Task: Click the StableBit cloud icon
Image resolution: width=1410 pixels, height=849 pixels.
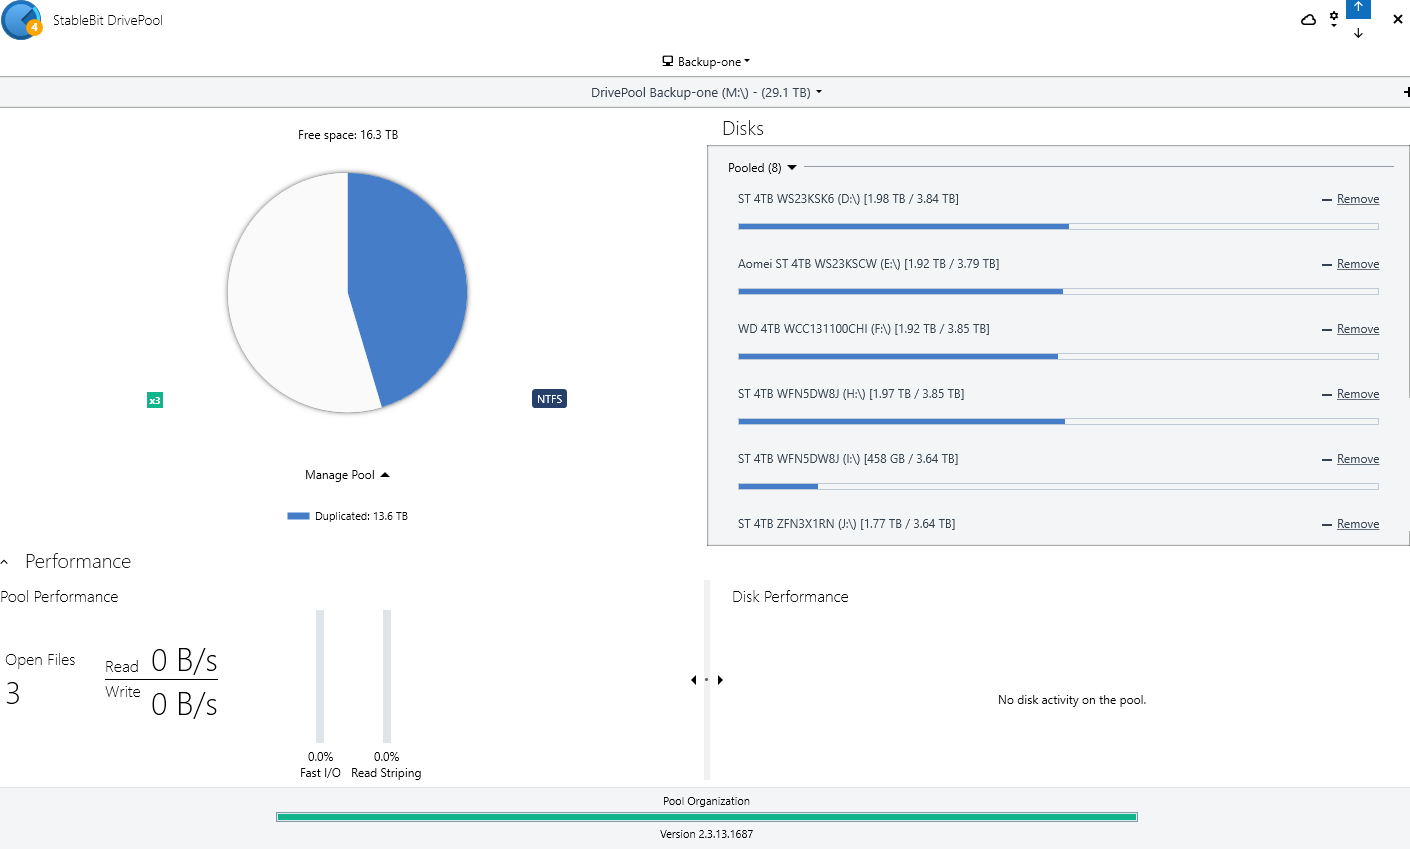Action: [1308, 20]
